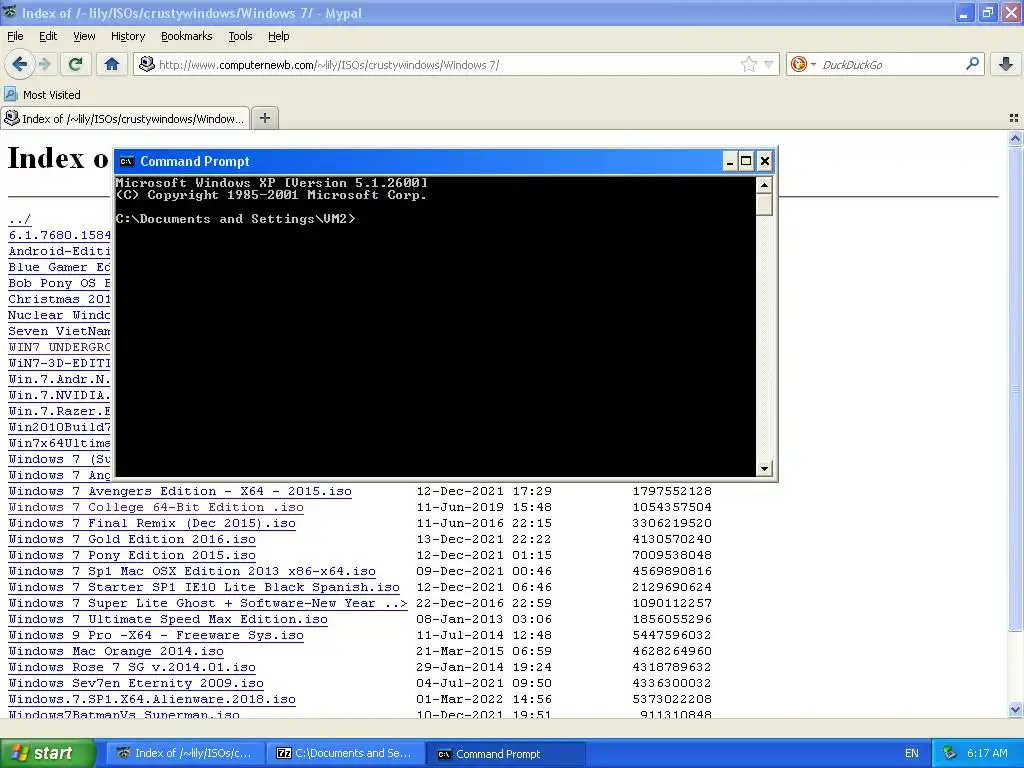1024x768 pixels.
Task: Bookmark this page with the star icon
Action: (x=748, y=64)
